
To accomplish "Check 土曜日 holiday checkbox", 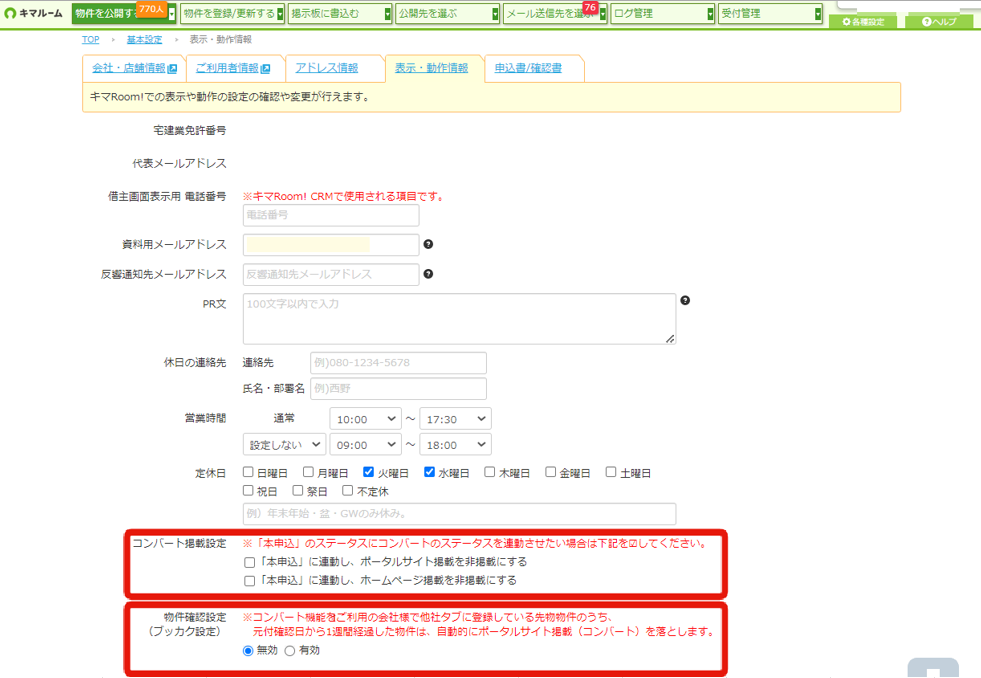I will 611,472.
